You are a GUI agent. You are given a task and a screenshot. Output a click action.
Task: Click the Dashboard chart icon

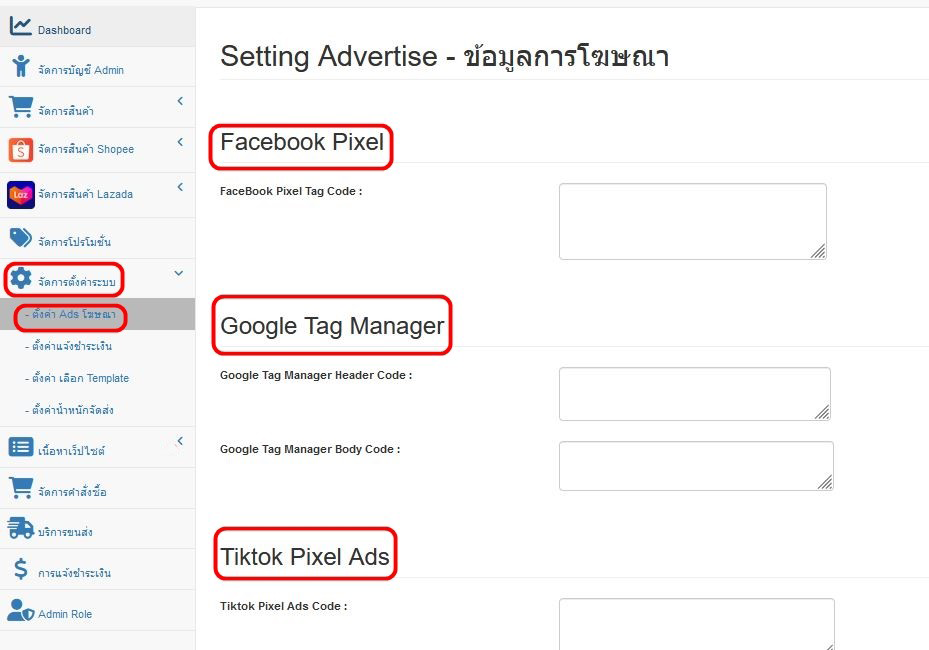pos(20,27)
